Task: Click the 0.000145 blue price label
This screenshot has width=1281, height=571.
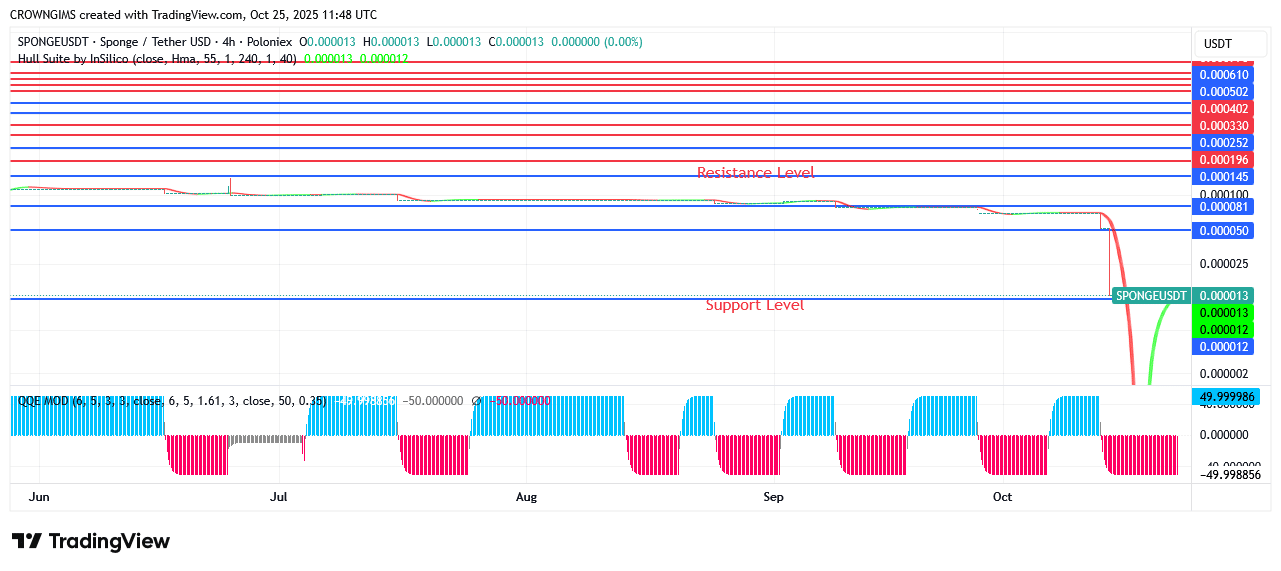Action: coord(1224,177)
